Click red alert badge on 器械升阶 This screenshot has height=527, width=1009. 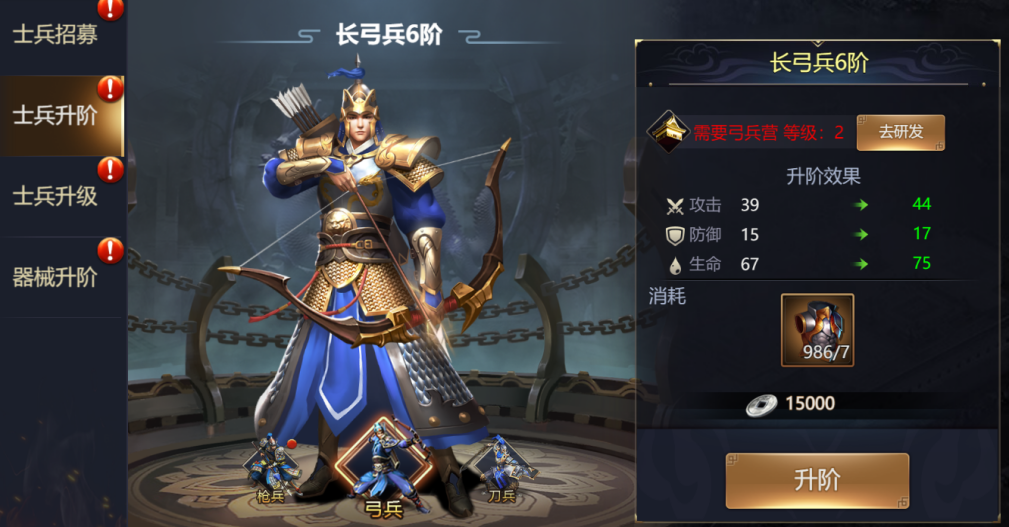pos(110,251)
